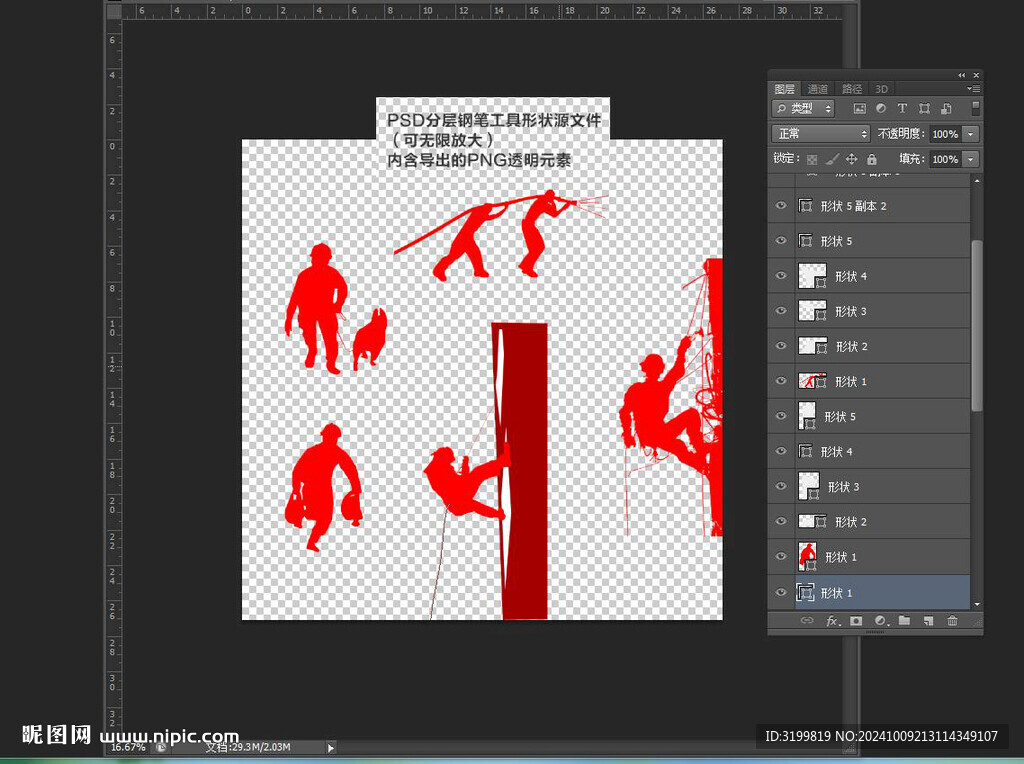
Task: Lock layer position with move icon
Action: tap(851, 159)
